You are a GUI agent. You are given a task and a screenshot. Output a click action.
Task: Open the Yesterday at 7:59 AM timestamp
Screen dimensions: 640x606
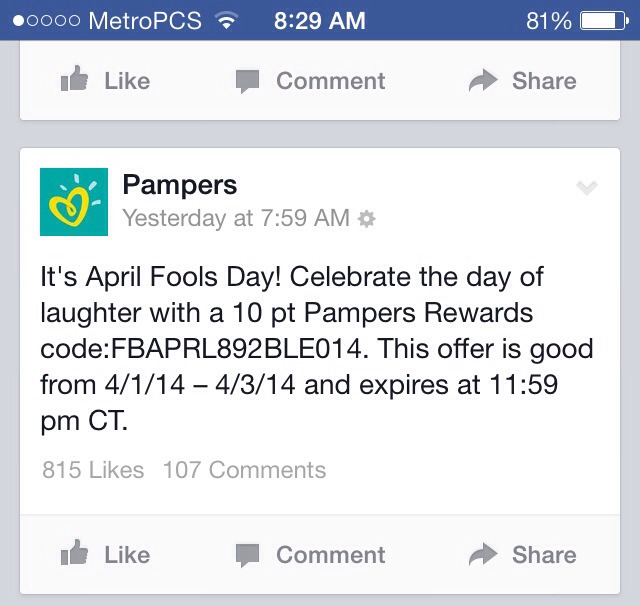(236, 218)
